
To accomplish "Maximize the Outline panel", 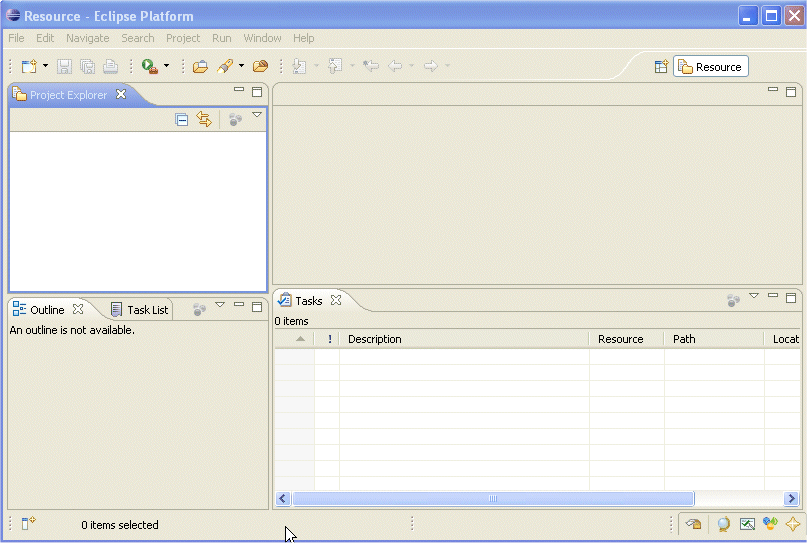I will [x=257, y=307].
